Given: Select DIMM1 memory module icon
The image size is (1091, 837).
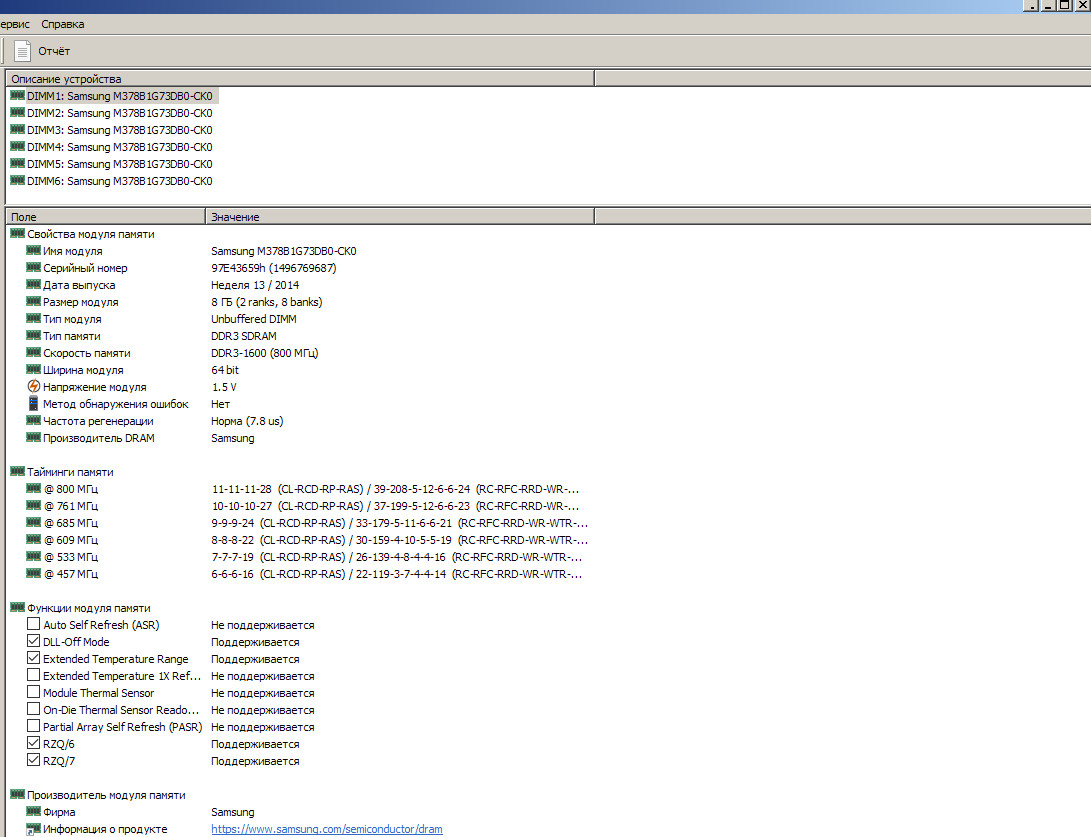Looking at the screenshot, I should (17, 95).
